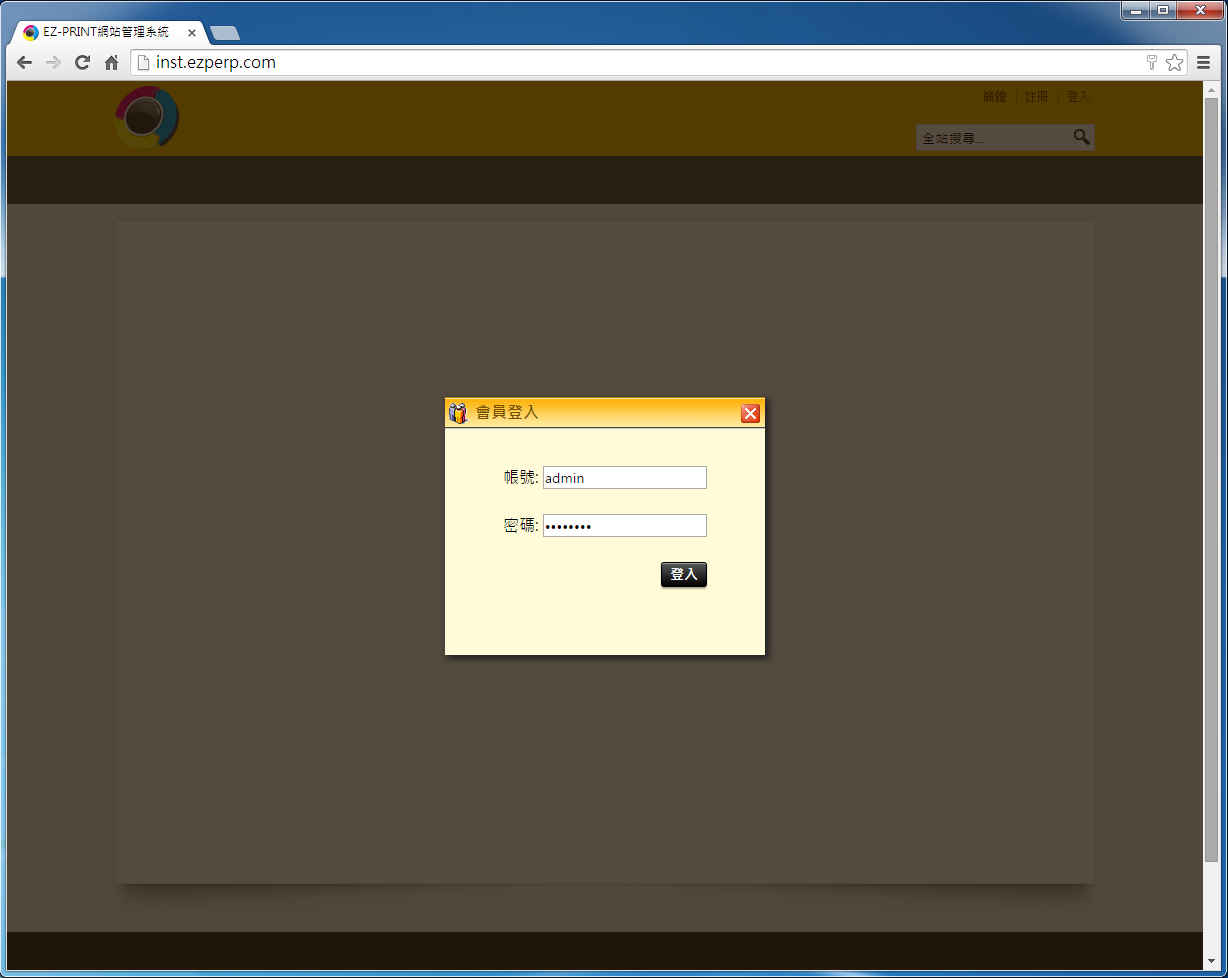Close the 會員登入 dialog

750,413
